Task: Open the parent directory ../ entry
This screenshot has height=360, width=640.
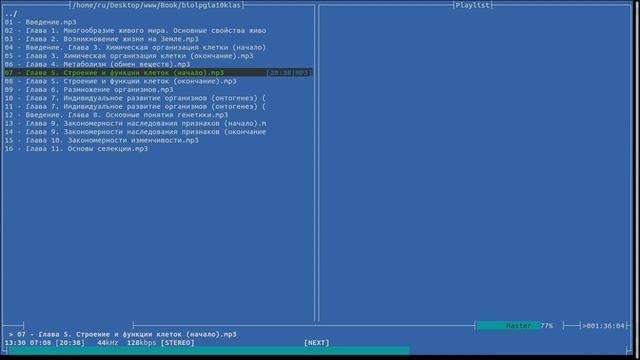Action: click(11, 14)
